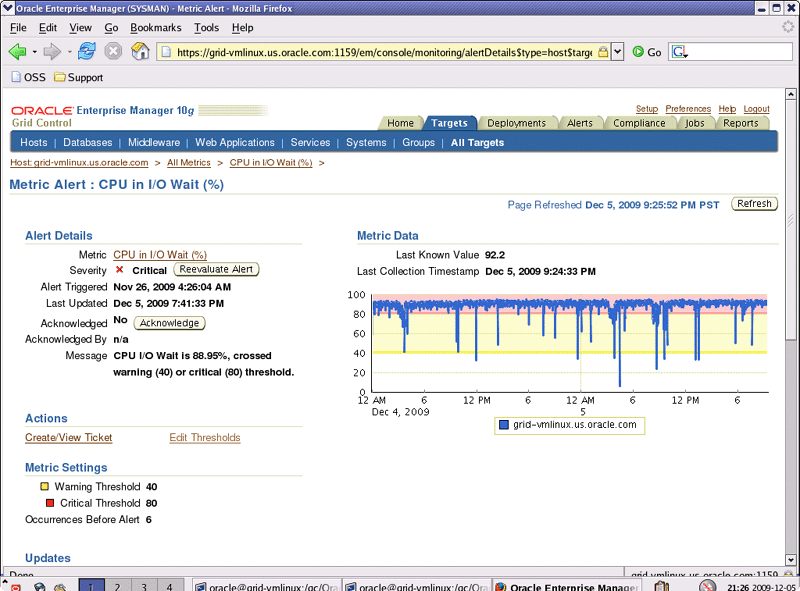Viewport: 800px width, 591px height.
Task: Open the Create/View Ticket link
Action: point(68,437)
